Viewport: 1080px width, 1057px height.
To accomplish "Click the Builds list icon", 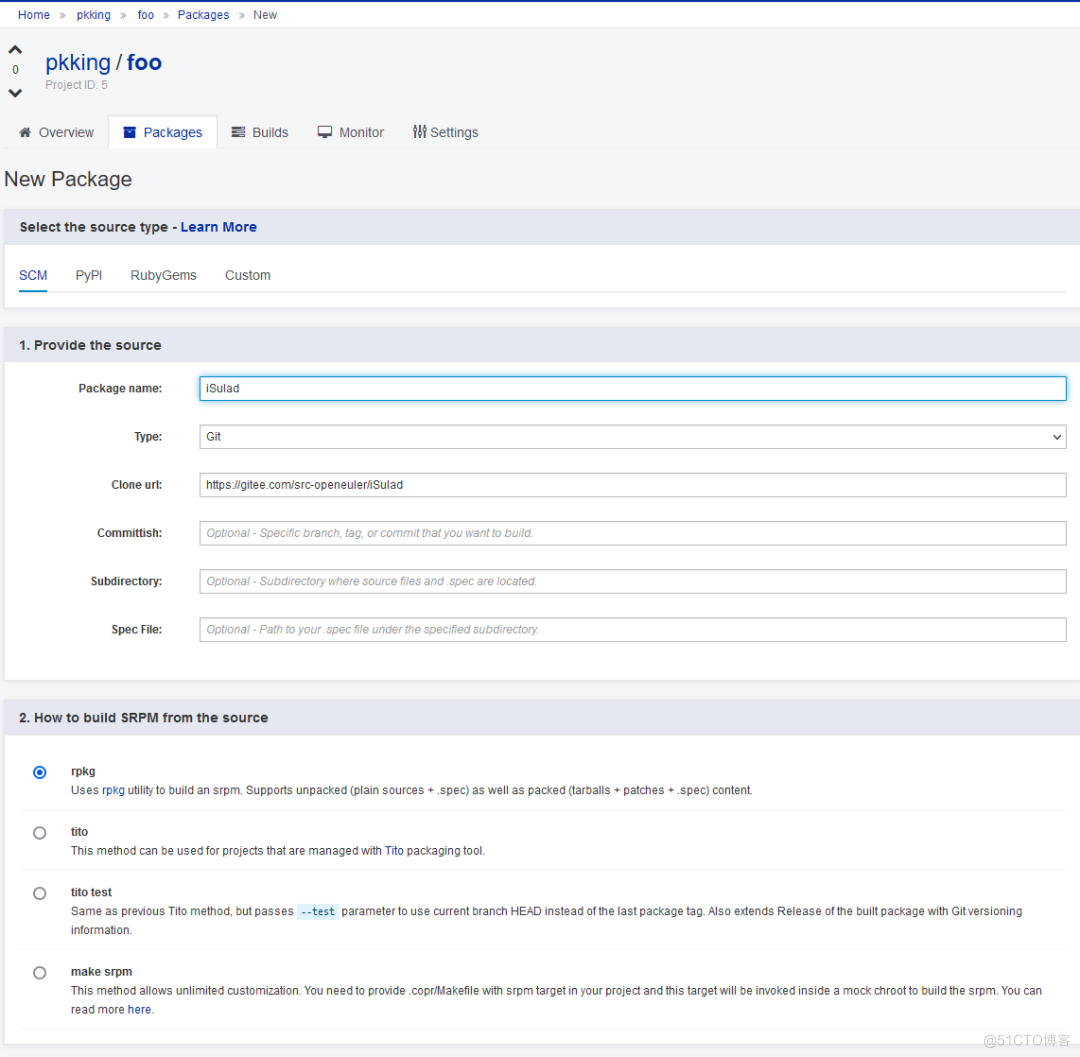I will point(238,132).
